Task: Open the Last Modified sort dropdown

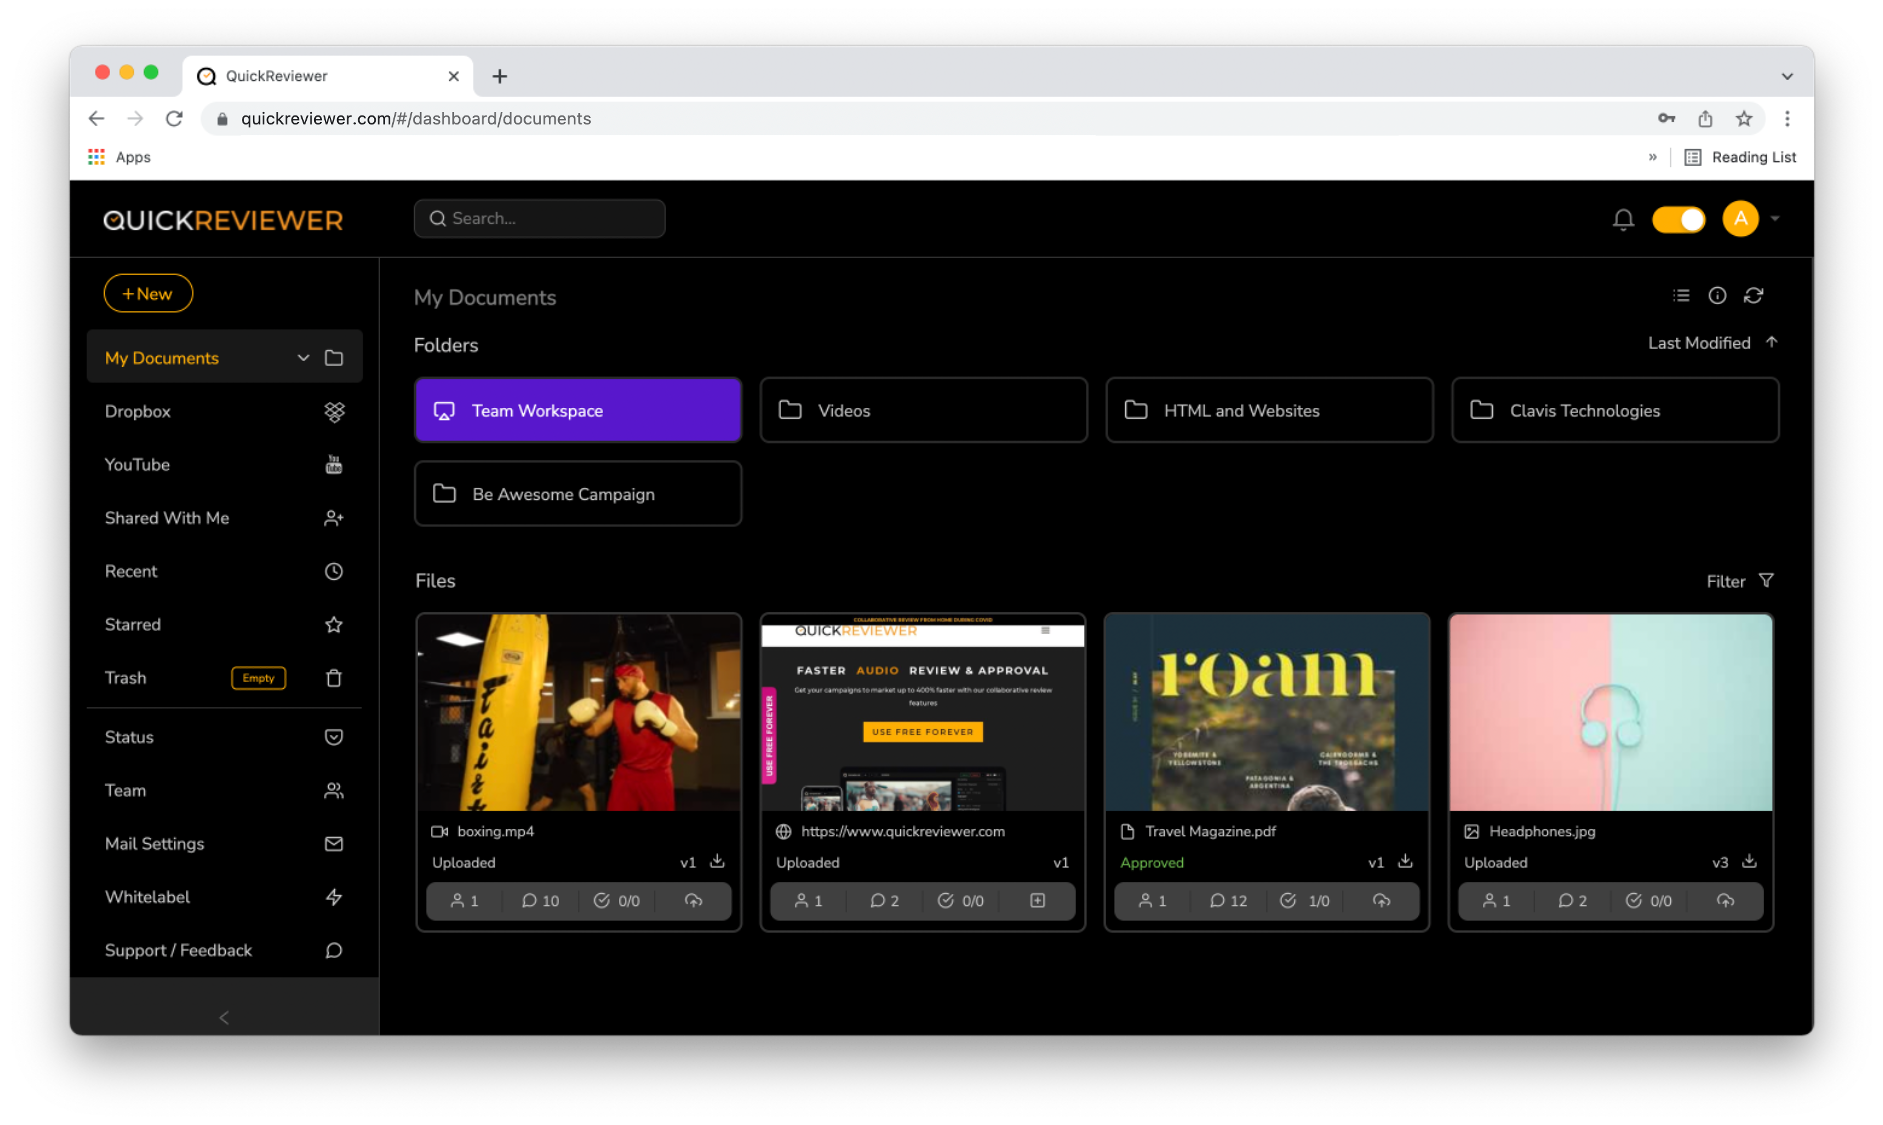Action: pyautogui.click(x=1699, y=343)
